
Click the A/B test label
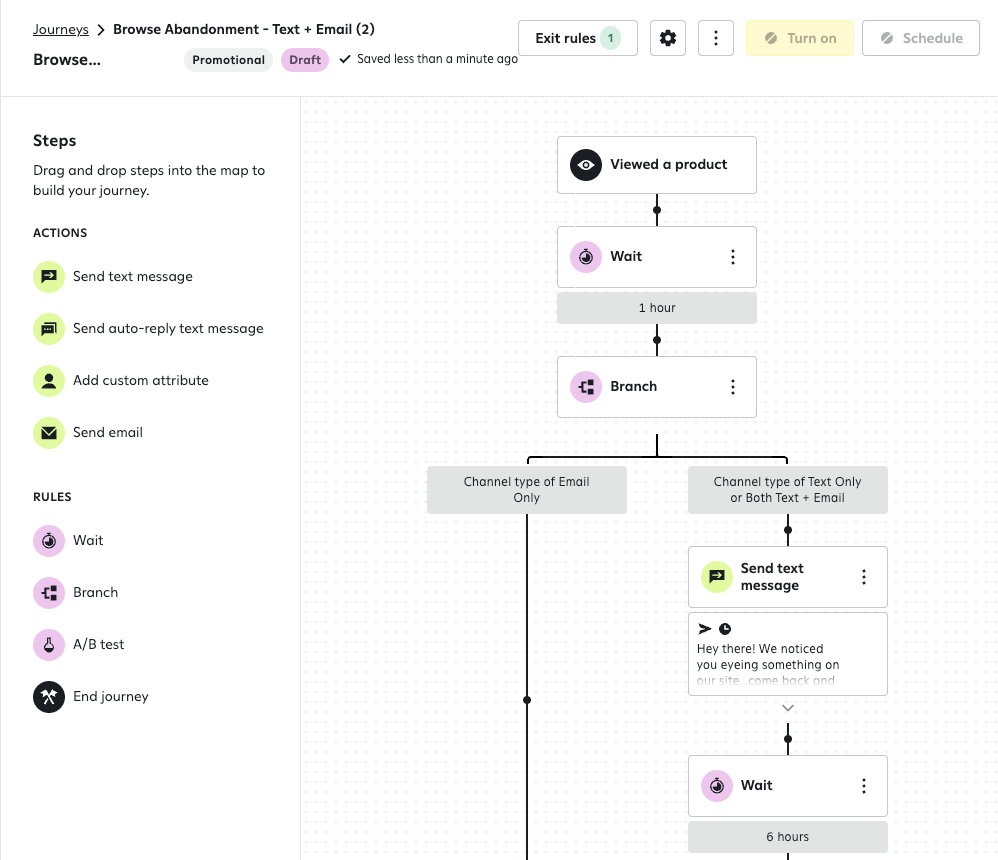(x=99, y=645)
